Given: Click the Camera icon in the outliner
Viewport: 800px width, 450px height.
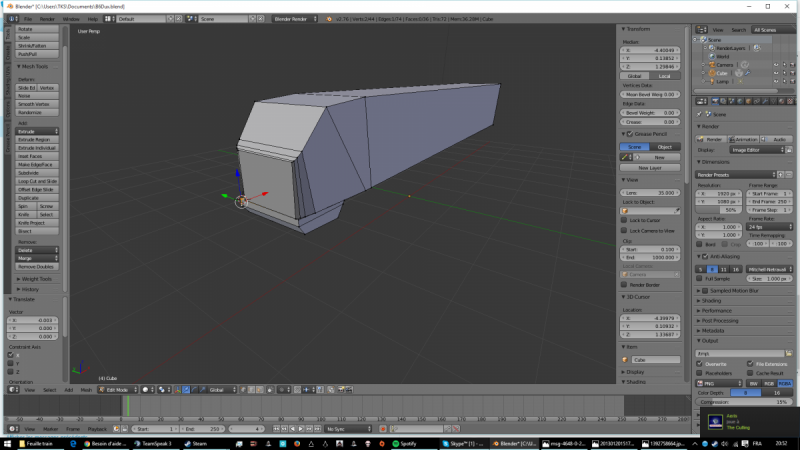Looking at the screenshot, I should click(712, 65).
